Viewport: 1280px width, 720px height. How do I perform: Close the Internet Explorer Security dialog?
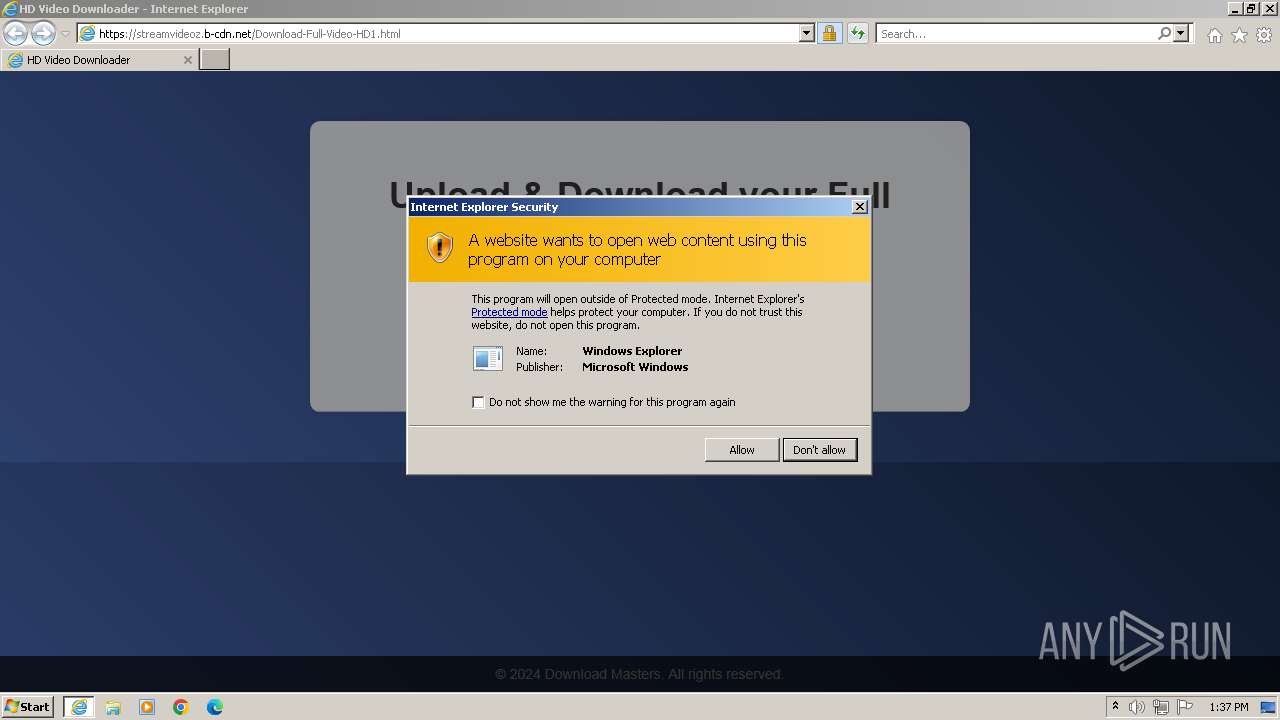(859, 207)
